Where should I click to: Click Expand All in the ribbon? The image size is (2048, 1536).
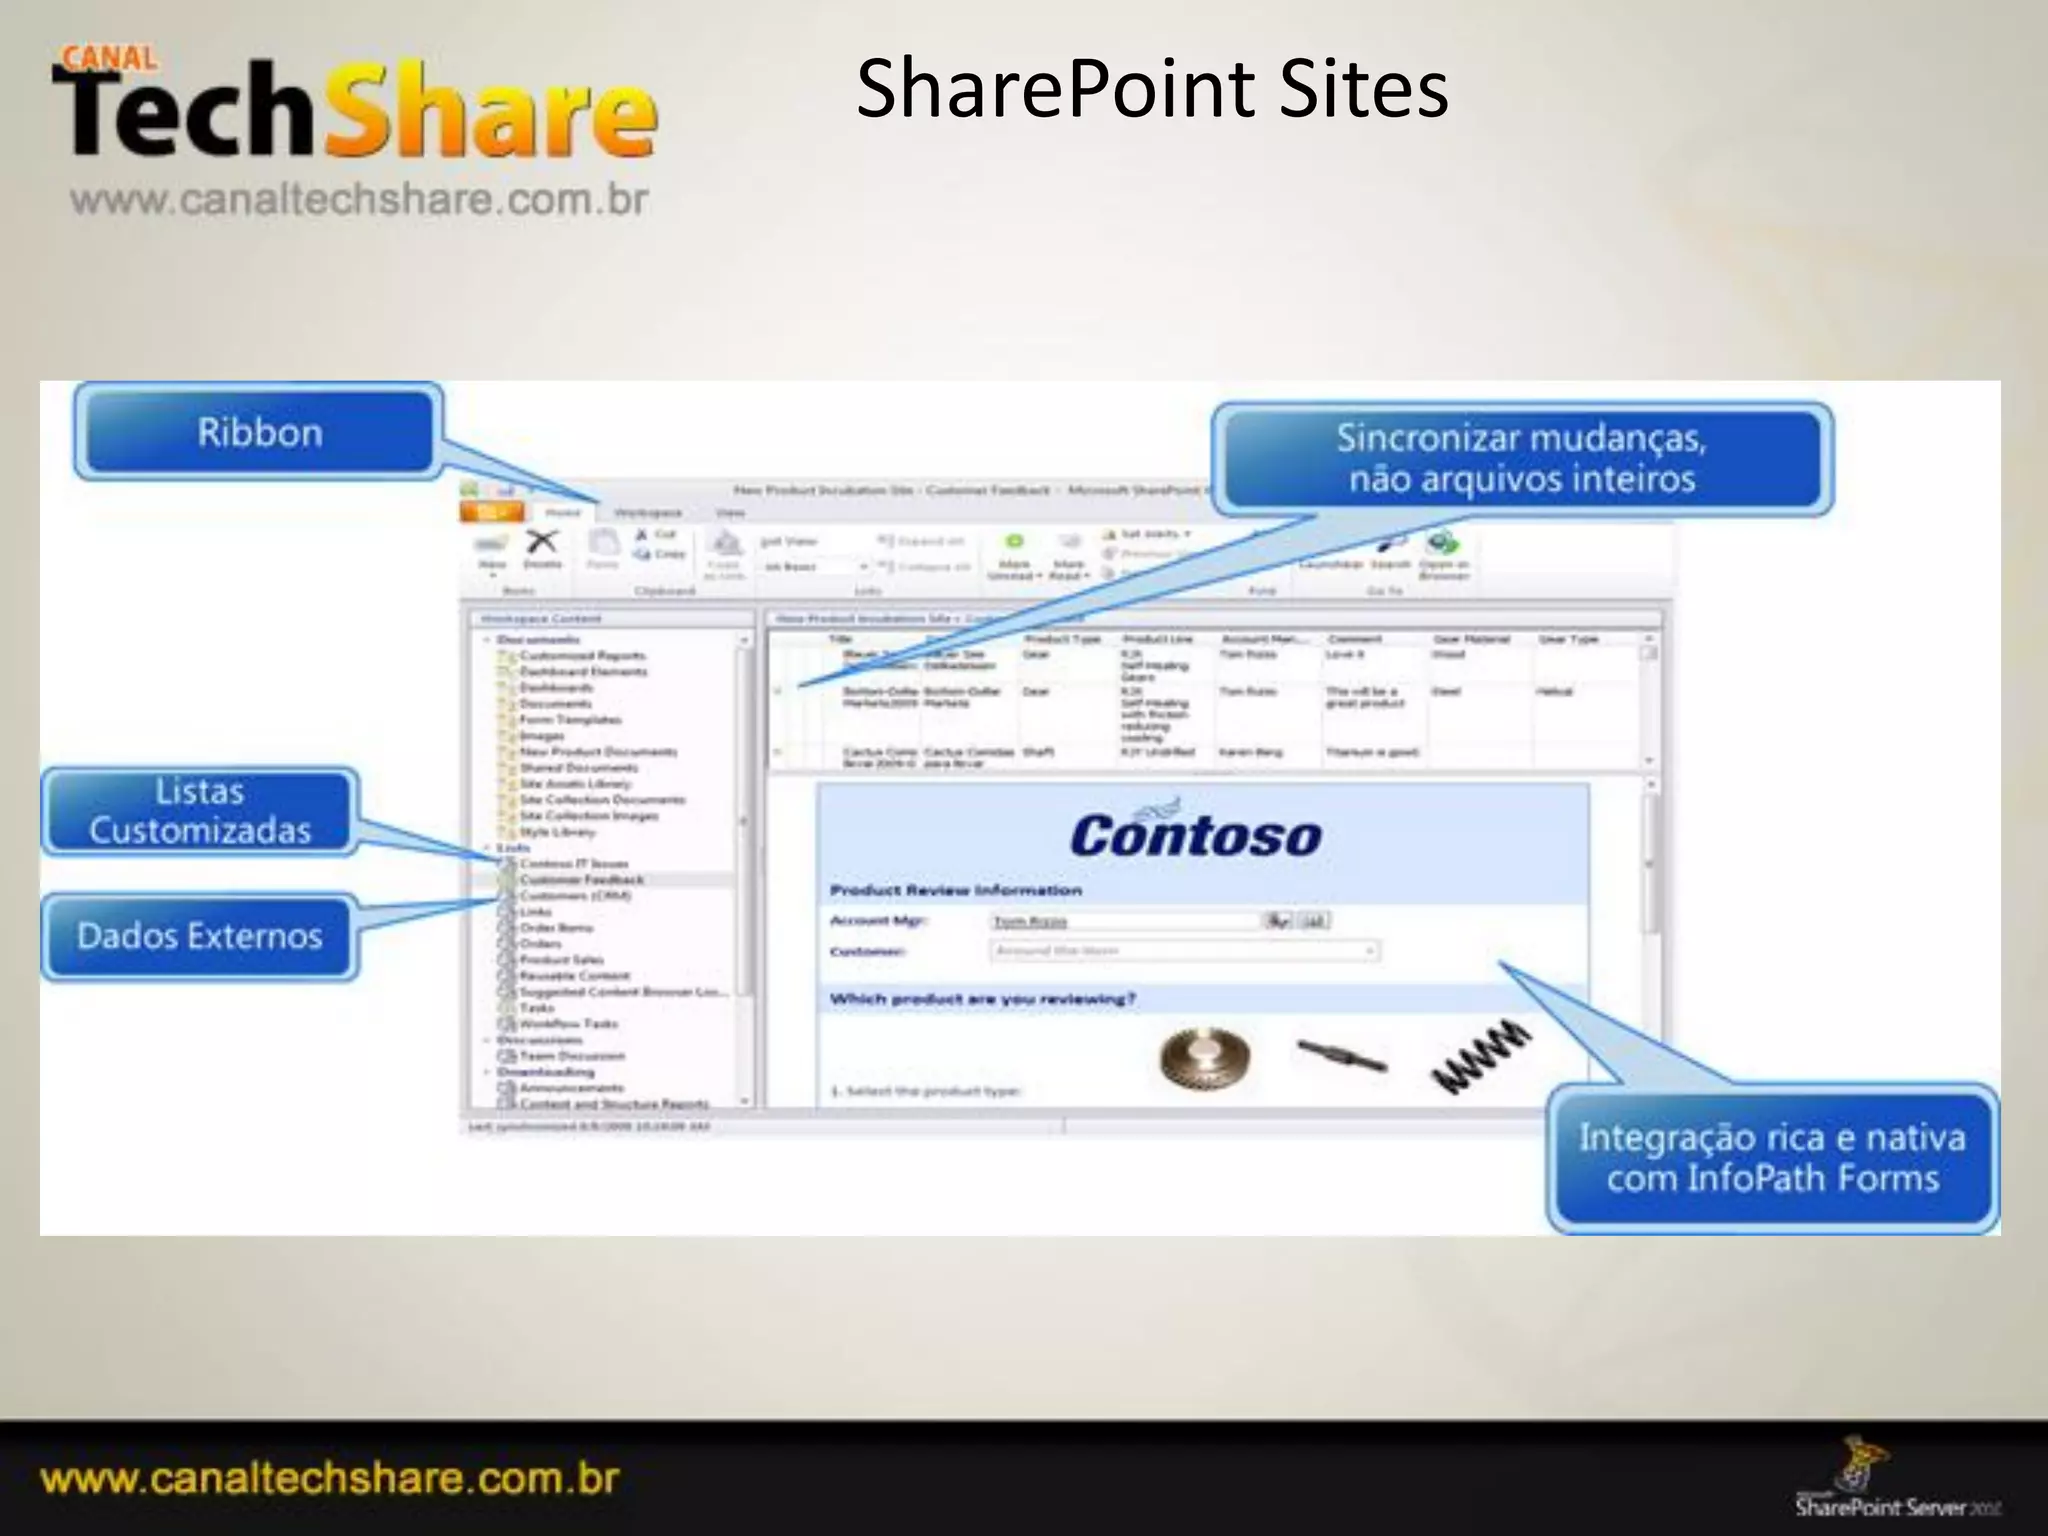(x=921, y=541)
